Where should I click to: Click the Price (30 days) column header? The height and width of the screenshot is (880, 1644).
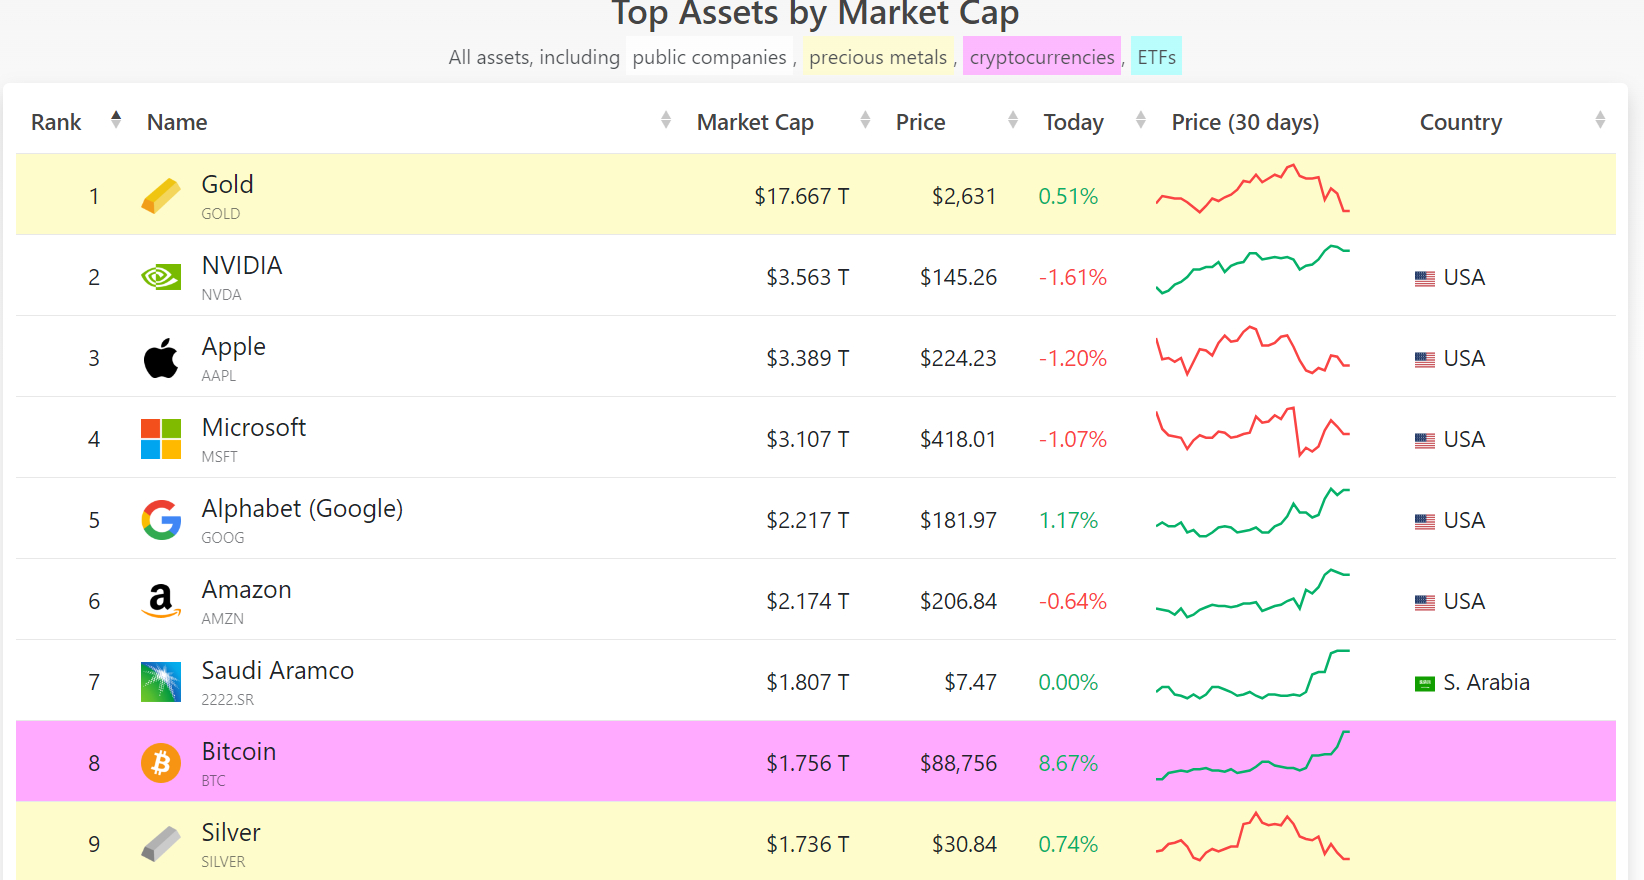pyautogui.click(x=1245, y=122)
